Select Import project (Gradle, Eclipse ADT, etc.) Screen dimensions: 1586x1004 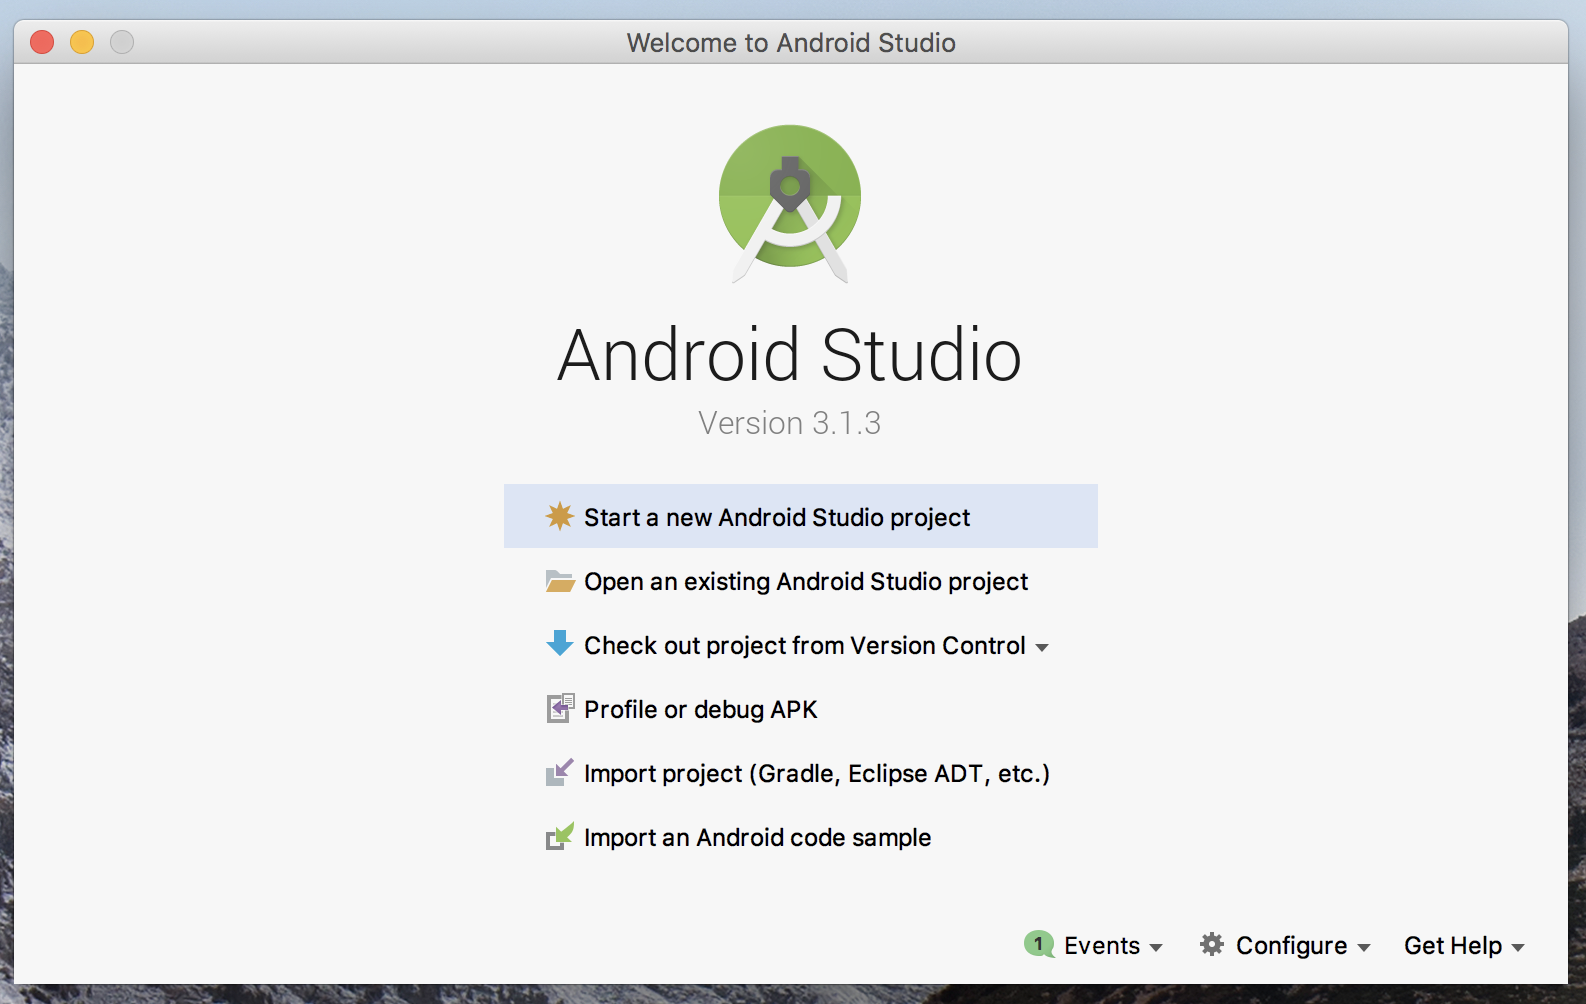pyautogui.click(x=800, y=773)
